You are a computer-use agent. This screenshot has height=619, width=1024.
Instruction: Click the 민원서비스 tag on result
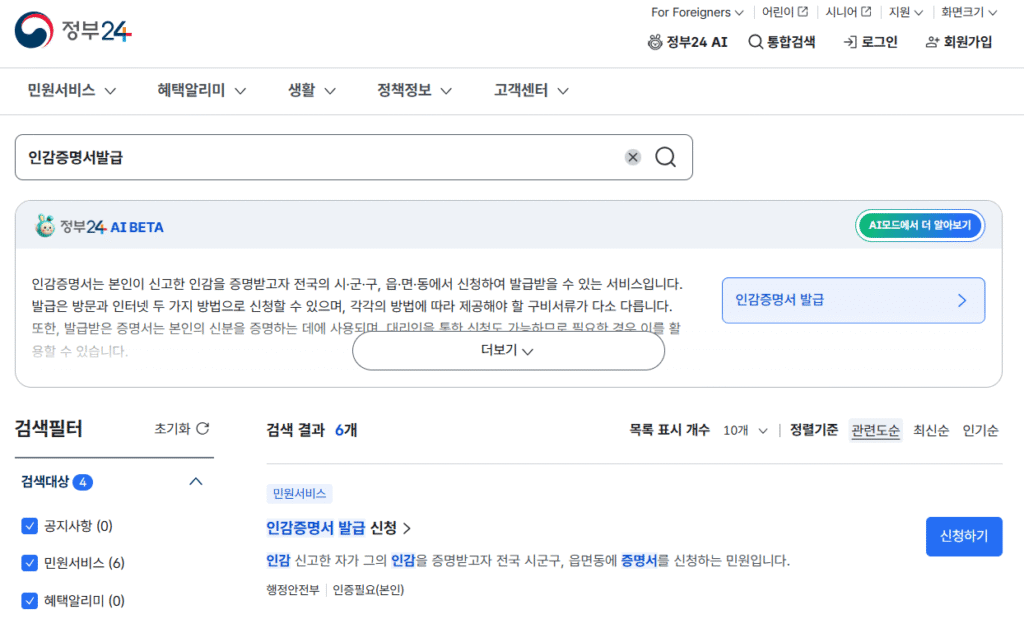(x=299, y=494)
